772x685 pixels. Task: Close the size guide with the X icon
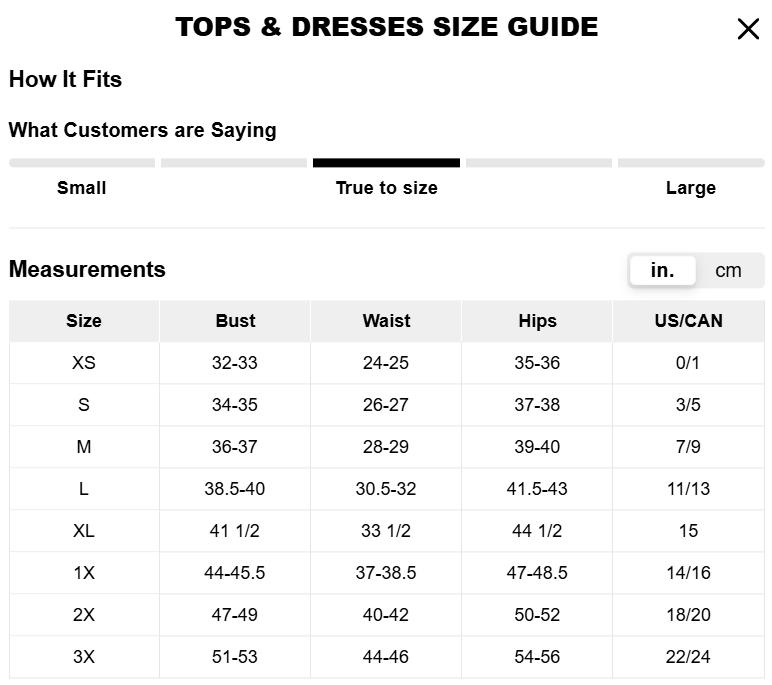[748, 29]
